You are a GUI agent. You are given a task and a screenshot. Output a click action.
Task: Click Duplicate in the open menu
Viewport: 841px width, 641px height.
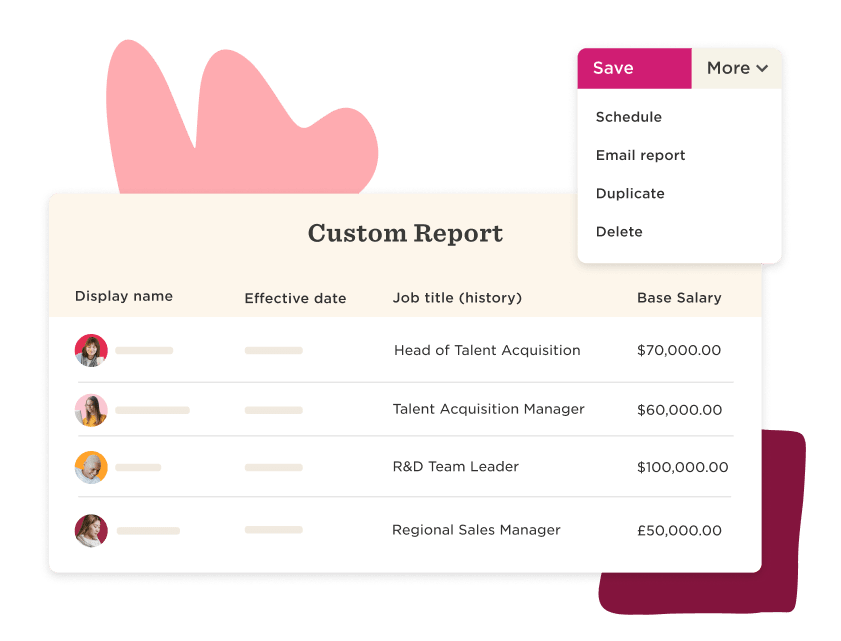point(630,193)
